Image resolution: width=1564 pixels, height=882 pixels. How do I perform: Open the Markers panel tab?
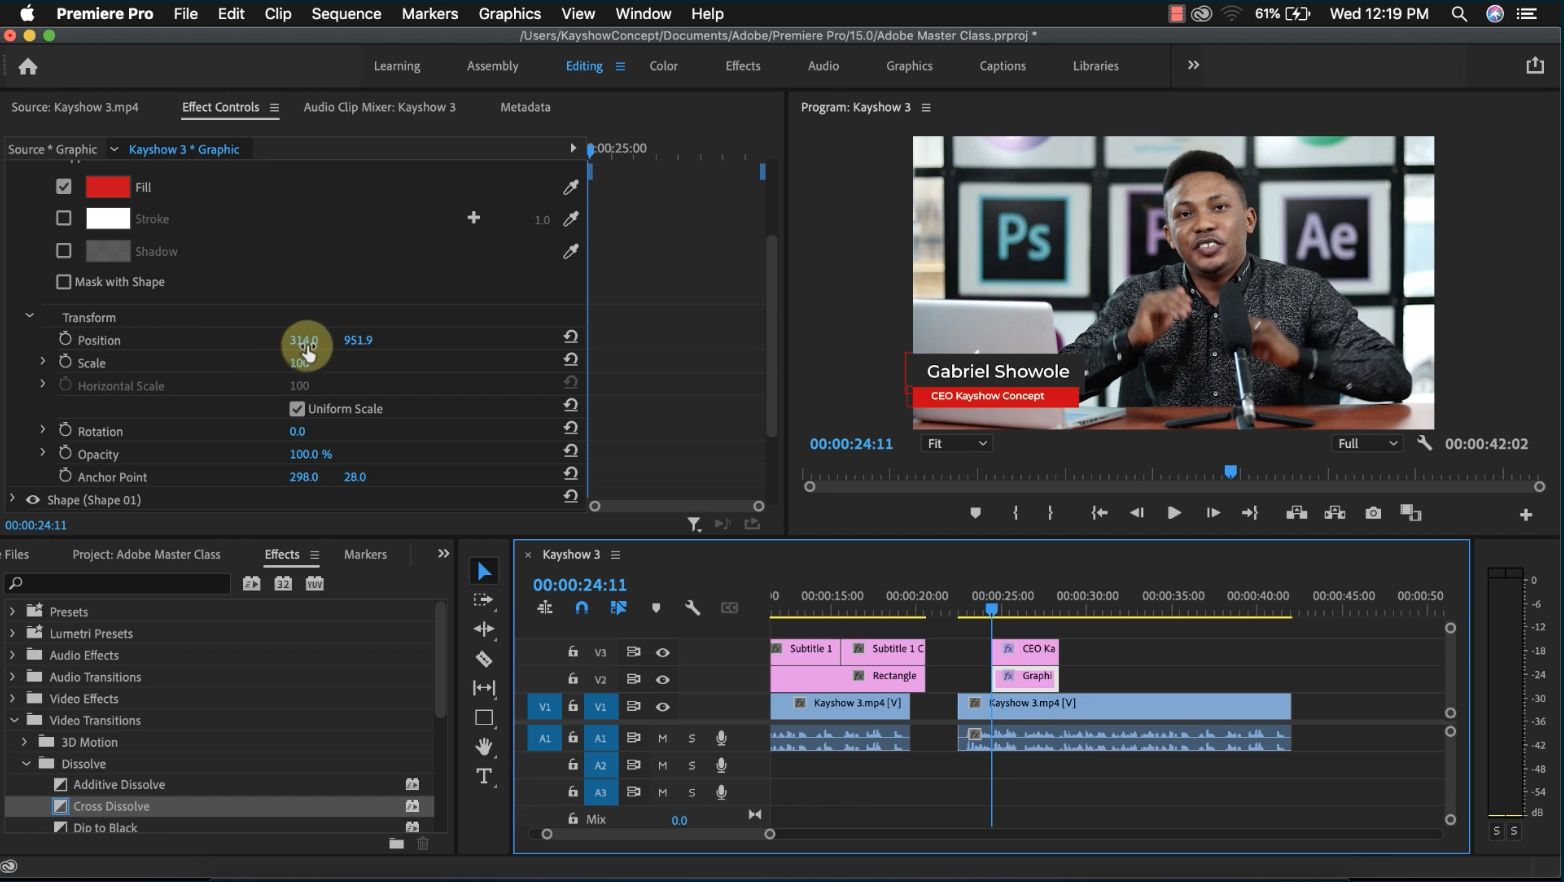tap(365, 554)
